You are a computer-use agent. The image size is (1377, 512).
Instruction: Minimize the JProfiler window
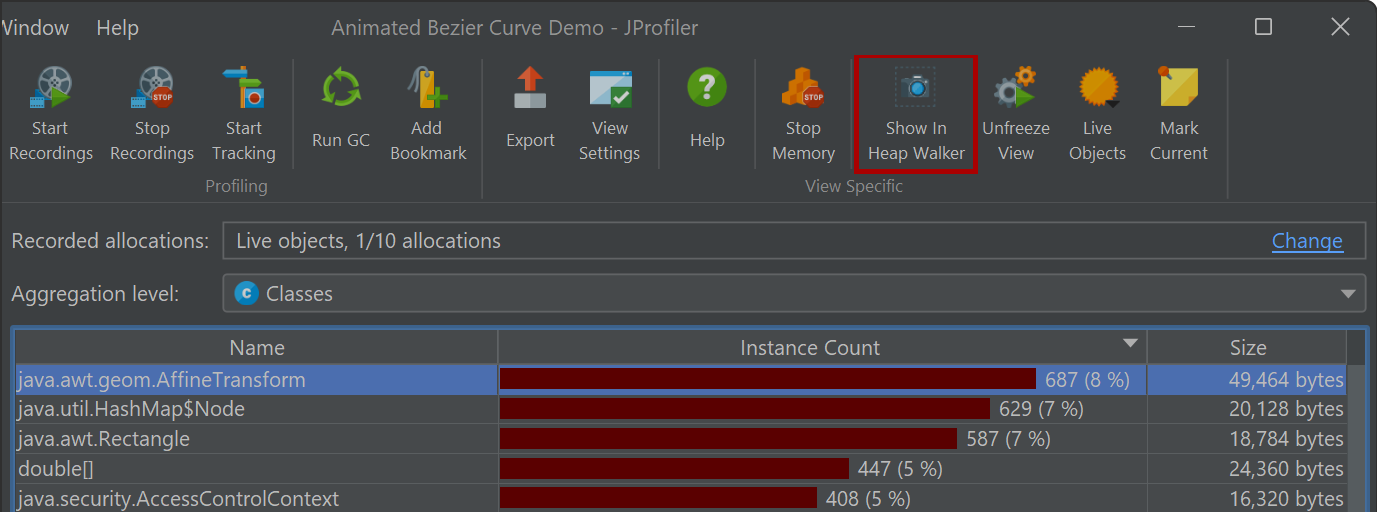coord(1186,27)
